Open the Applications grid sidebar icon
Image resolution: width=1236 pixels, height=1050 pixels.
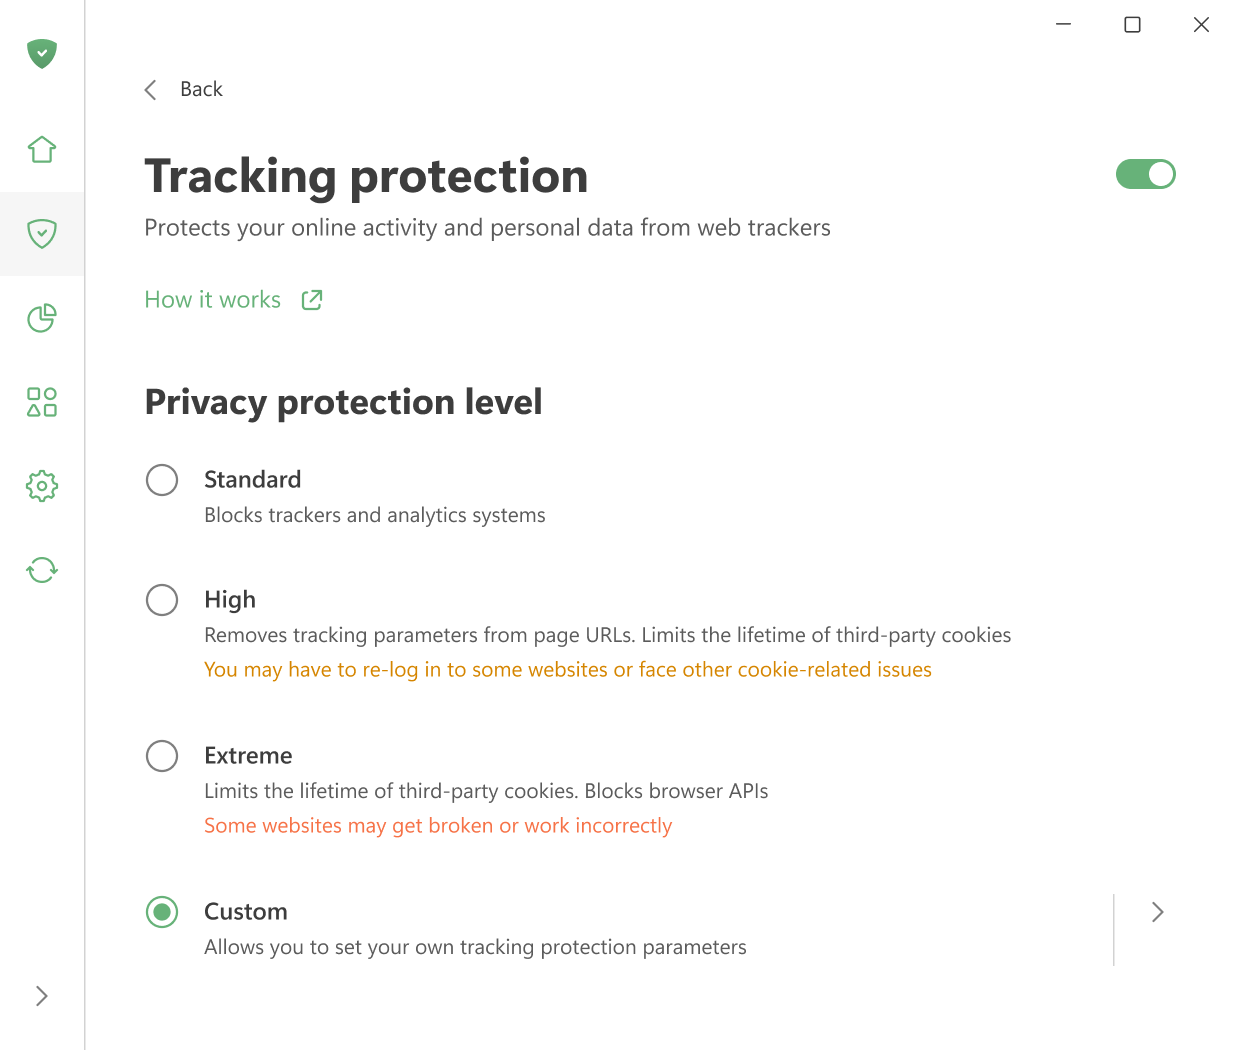pos(41,402)
